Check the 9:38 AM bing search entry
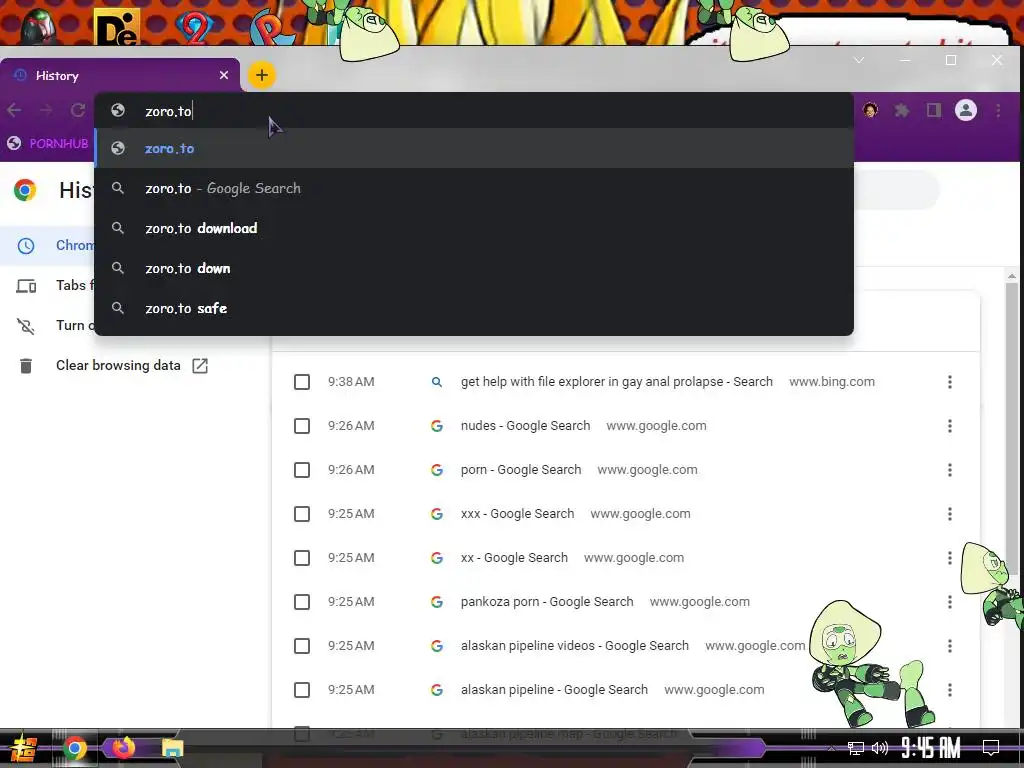1024x768 pixels. coord(302,382)
